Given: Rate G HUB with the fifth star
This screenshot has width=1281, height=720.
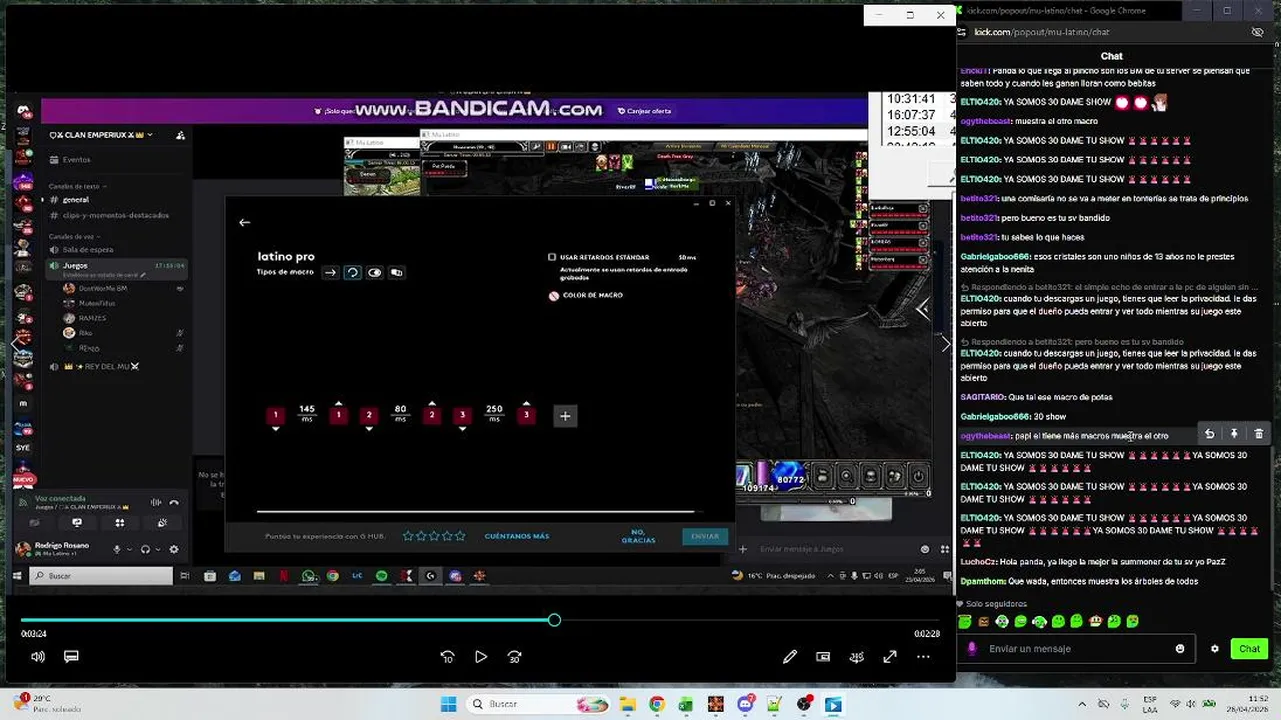Looking at the screenshot, I should pyautogui.click(x=460, y=536).
